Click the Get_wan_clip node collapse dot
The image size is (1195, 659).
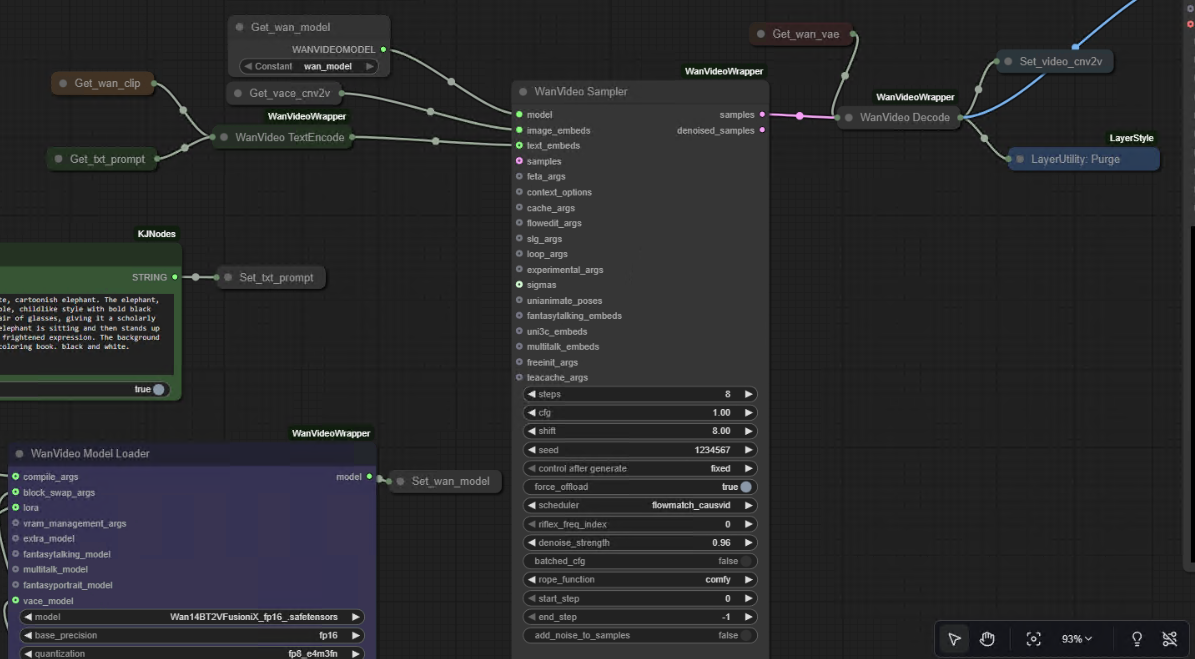pyautogui.click(x=63, y=84)
